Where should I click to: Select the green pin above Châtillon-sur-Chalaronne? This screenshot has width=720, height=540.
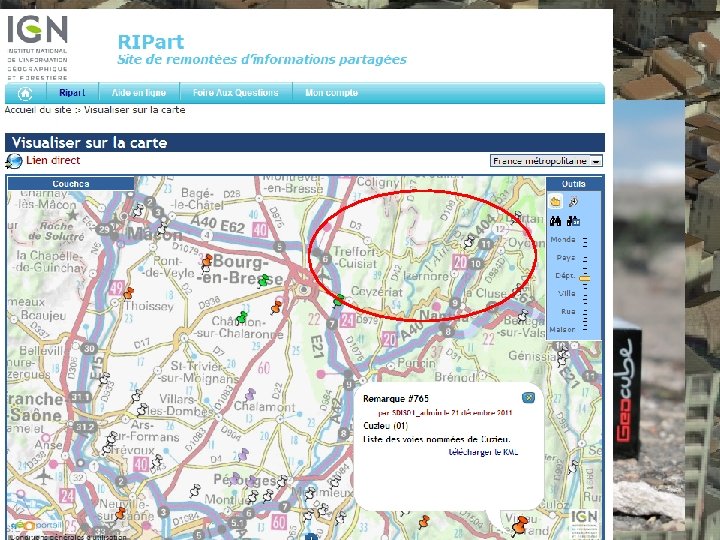[242, 317]
